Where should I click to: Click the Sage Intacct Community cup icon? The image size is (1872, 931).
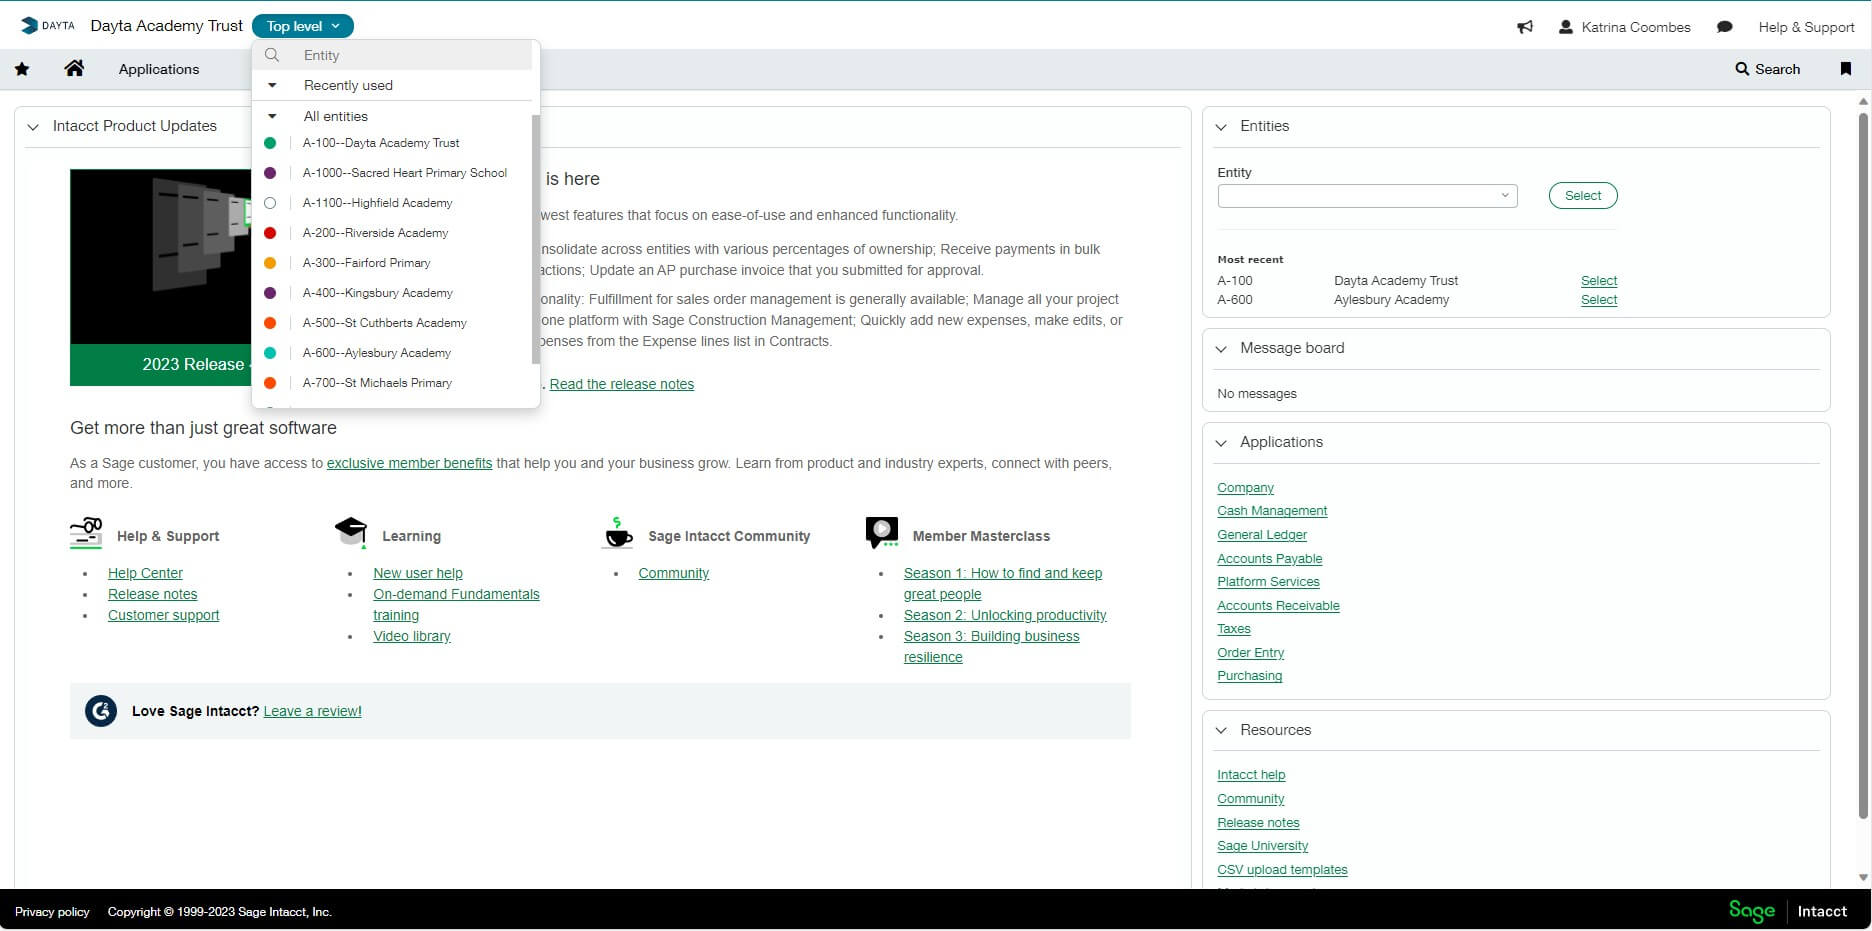pos(618,533)
